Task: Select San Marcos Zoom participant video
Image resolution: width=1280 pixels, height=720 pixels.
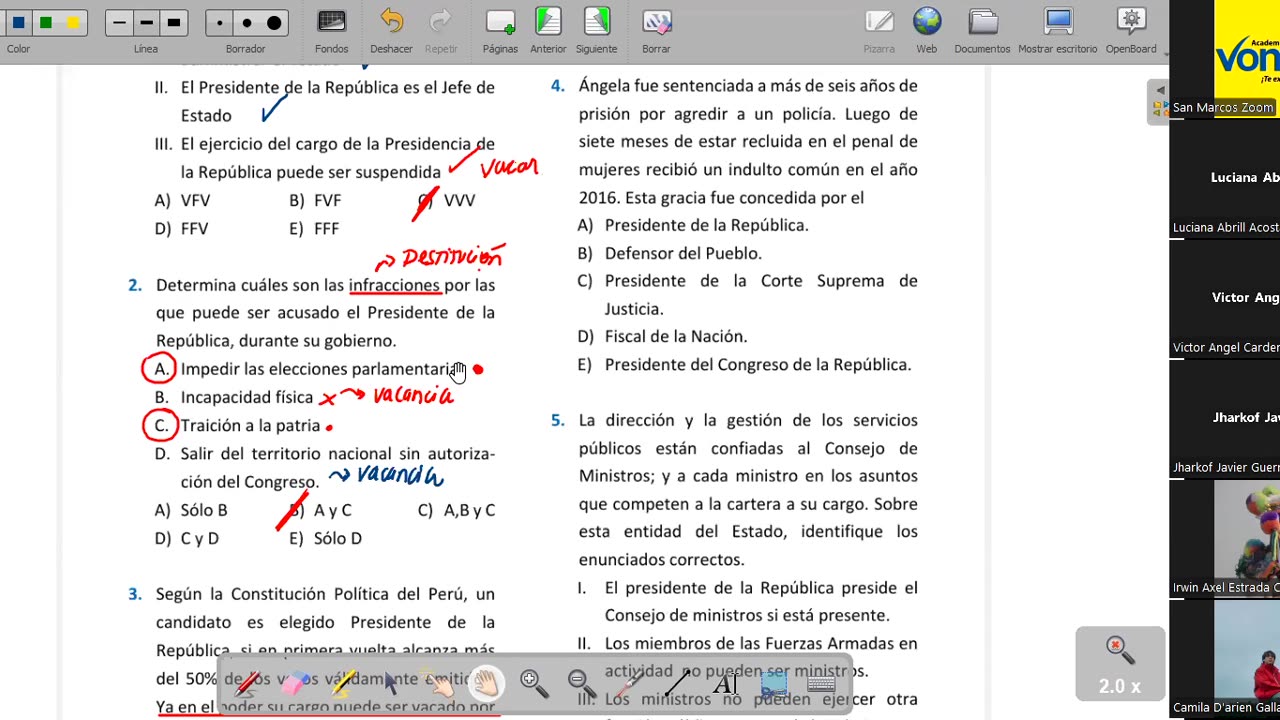Action: [1225, 60]
